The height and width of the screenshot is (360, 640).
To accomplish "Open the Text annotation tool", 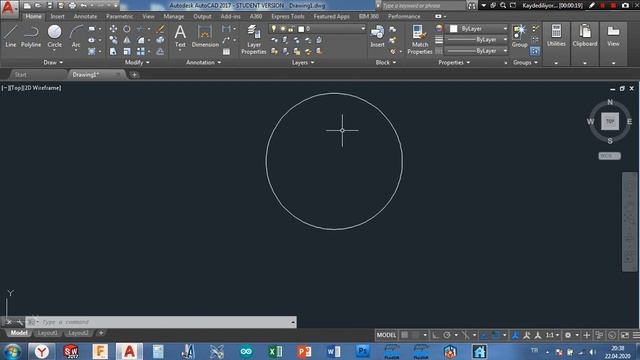I will (180, 36).
